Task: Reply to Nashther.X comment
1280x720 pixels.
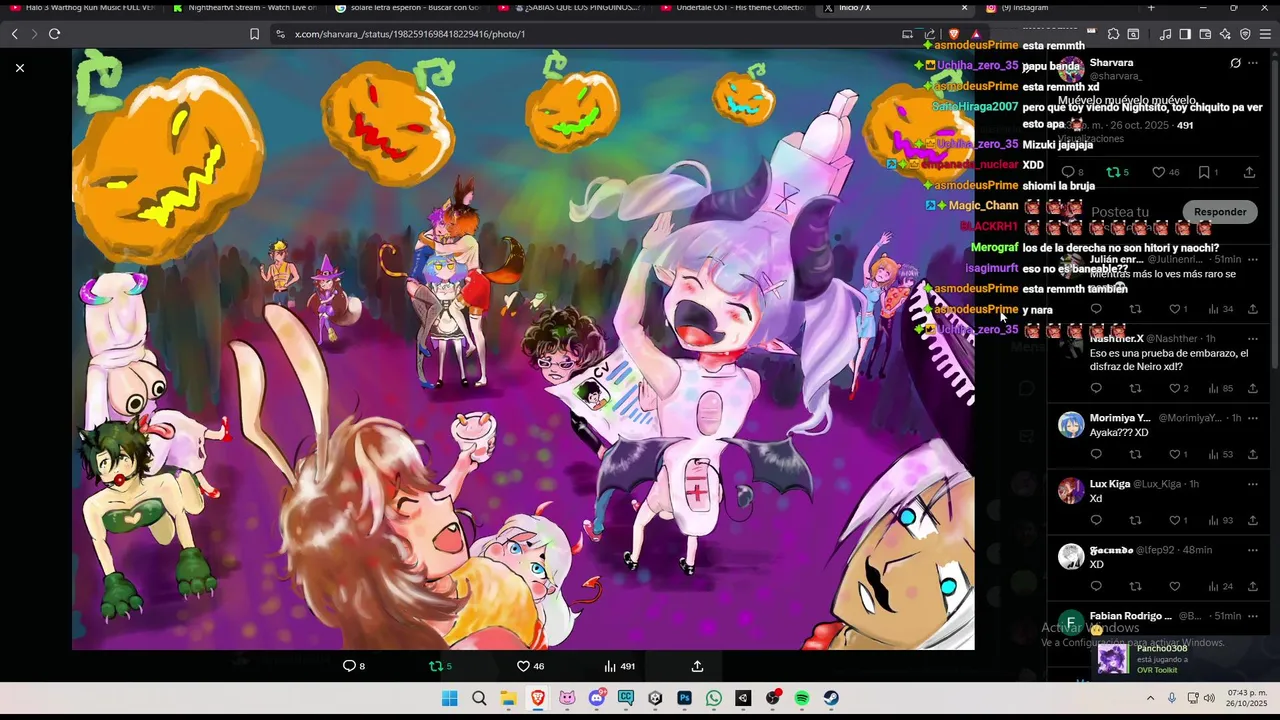Action: tap(1096, 388)
